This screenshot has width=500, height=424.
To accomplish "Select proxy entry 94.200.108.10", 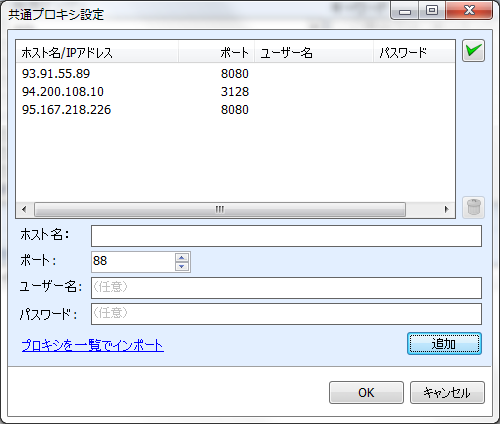I will click(x=235, y=92).
